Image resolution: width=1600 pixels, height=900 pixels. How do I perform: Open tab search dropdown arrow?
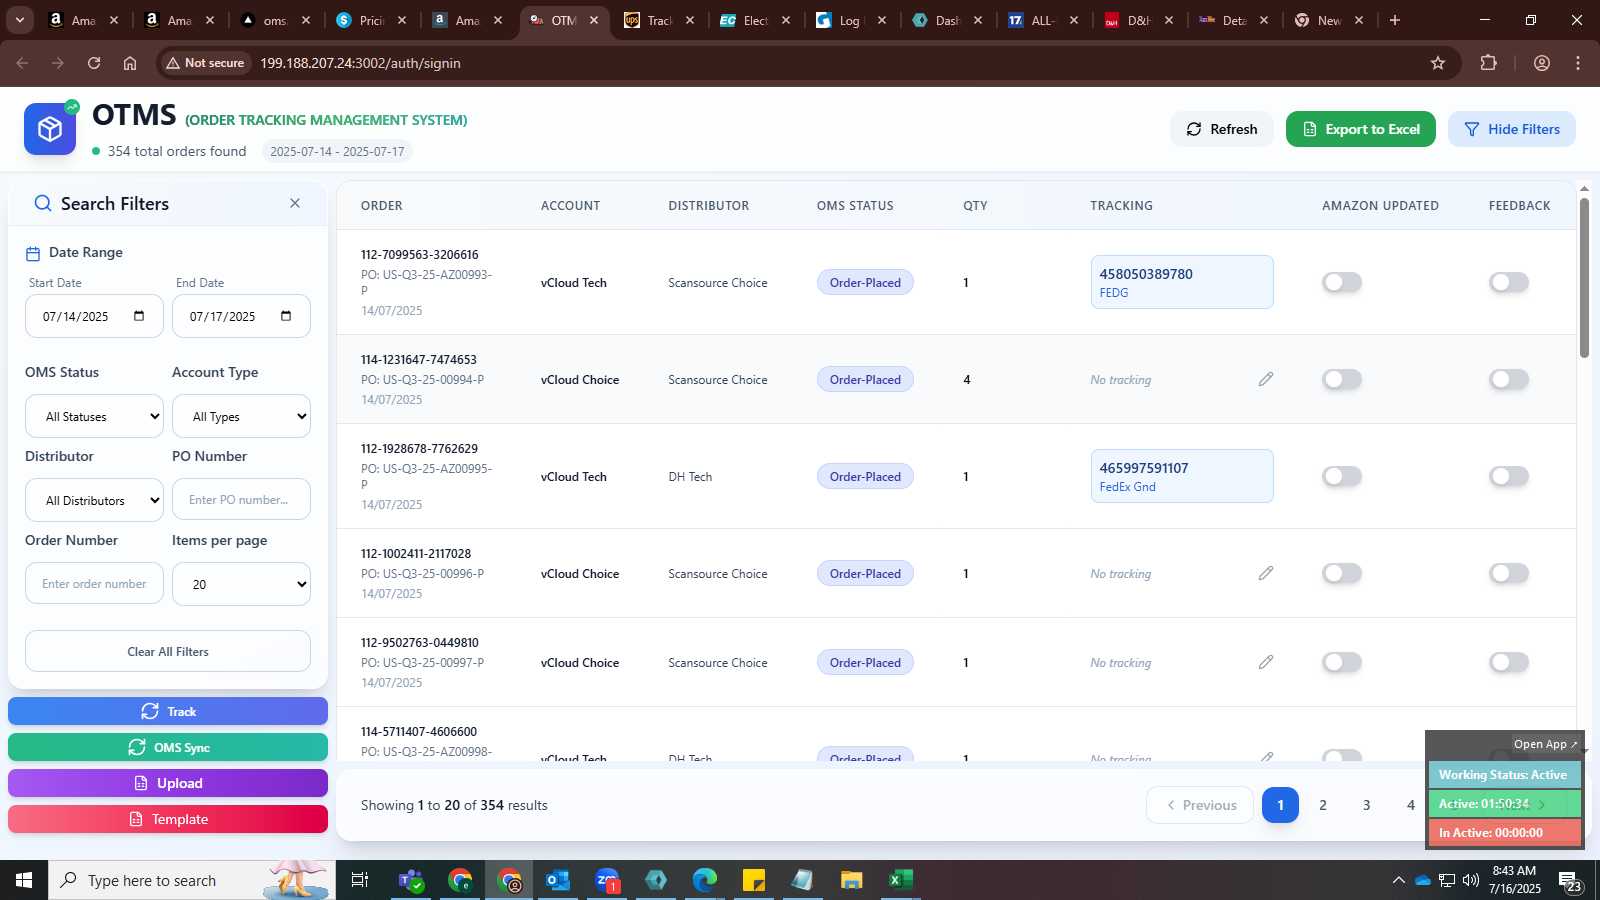pos(19,20)
